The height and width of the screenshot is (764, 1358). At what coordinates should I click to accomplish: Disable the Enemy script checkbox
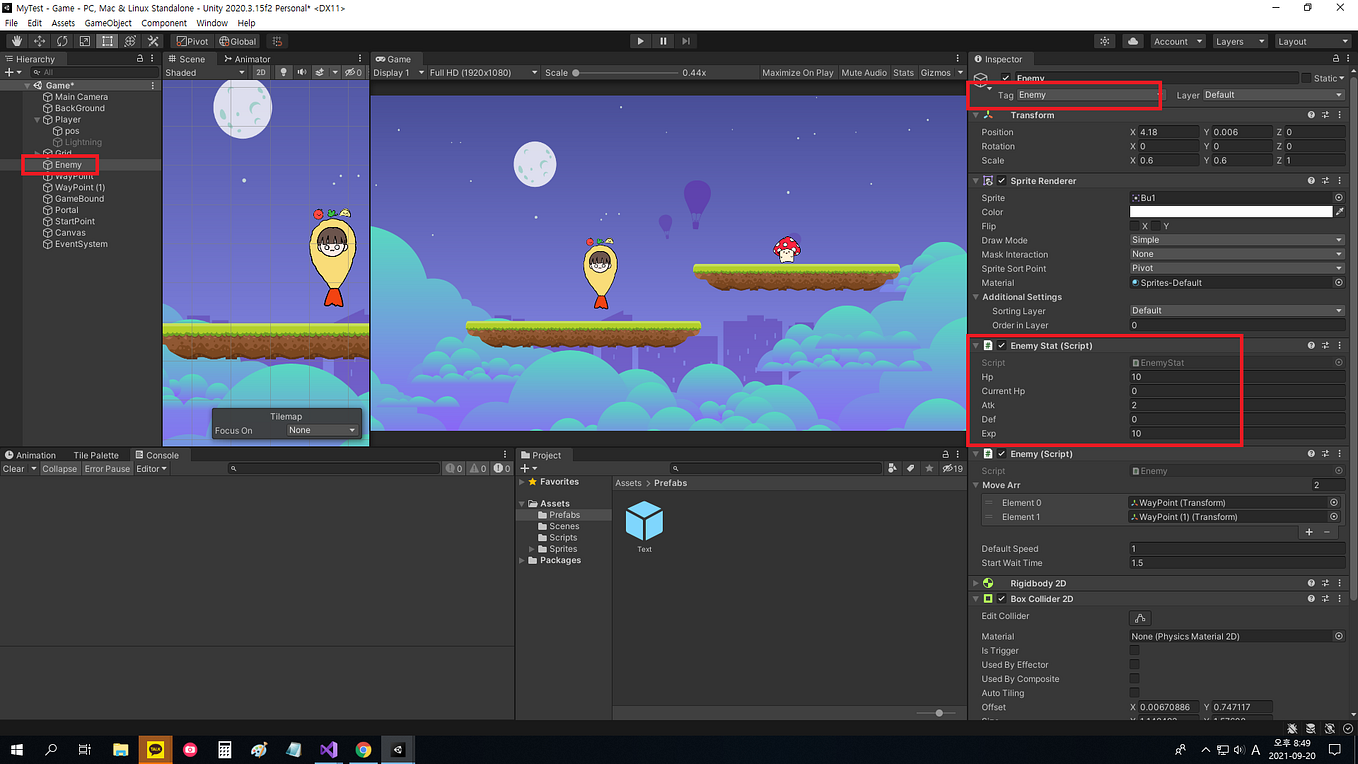tap(1002, 454)
